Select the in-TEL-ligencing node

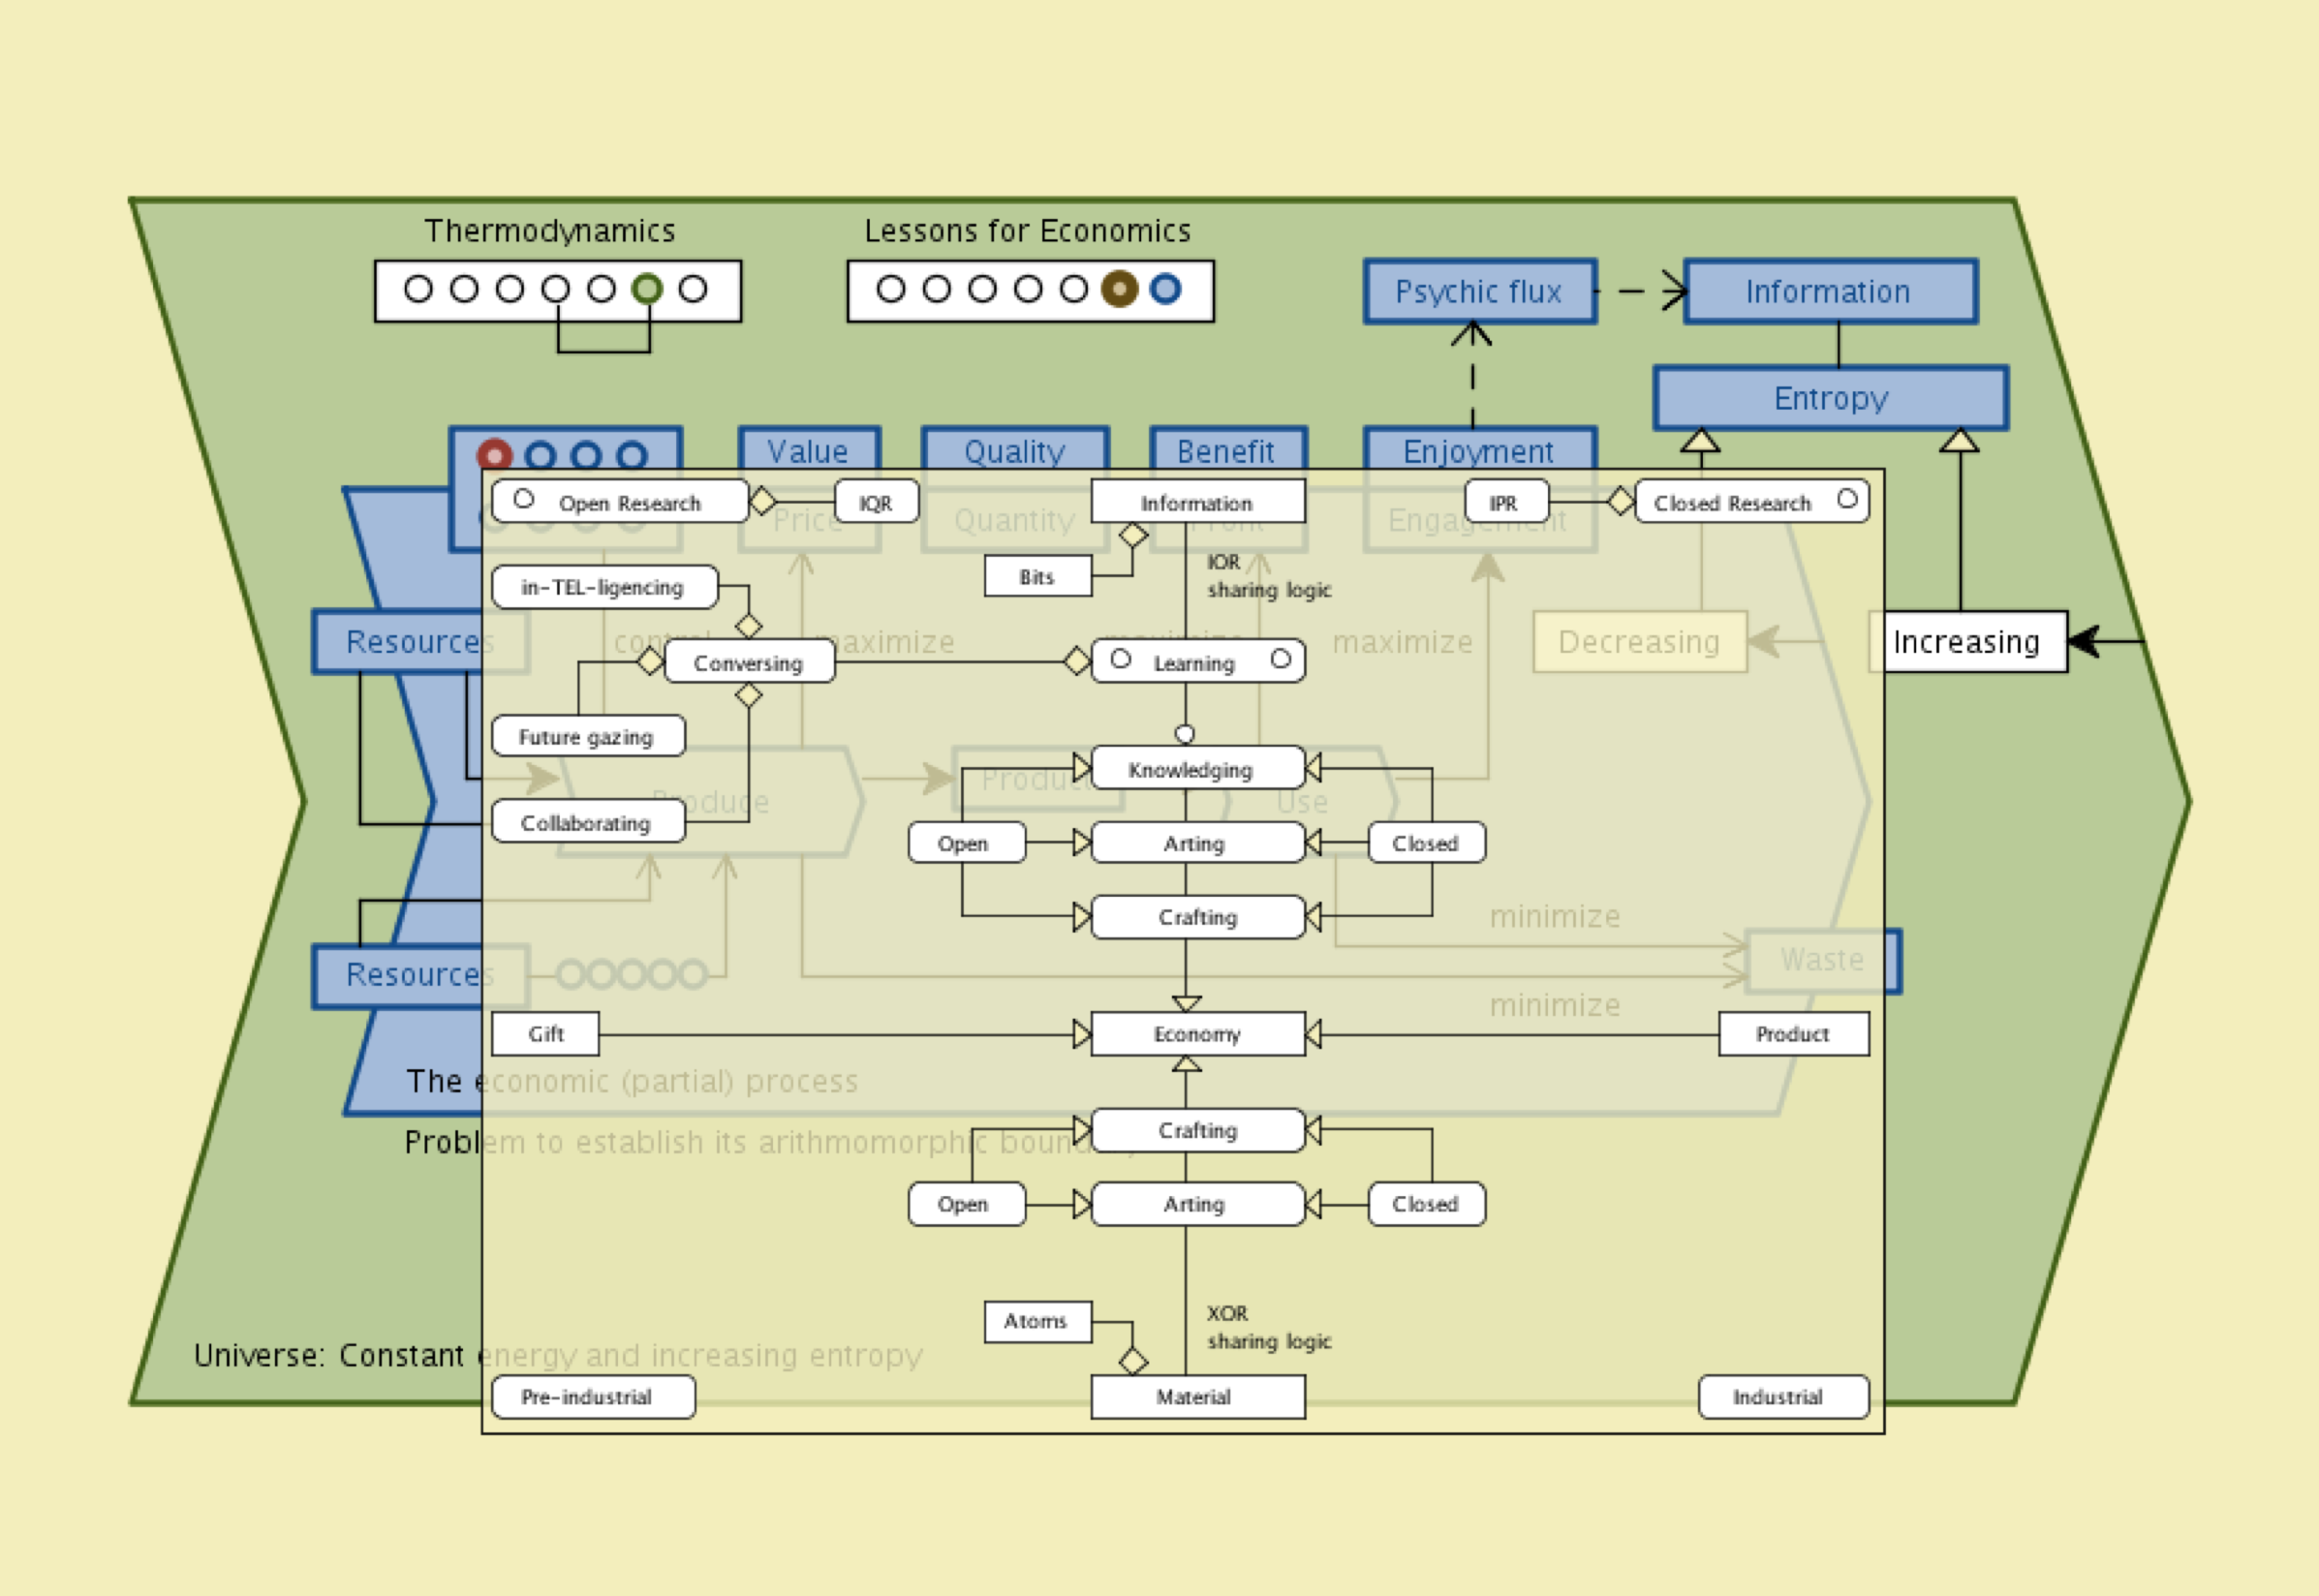click(x=604, y=587)
